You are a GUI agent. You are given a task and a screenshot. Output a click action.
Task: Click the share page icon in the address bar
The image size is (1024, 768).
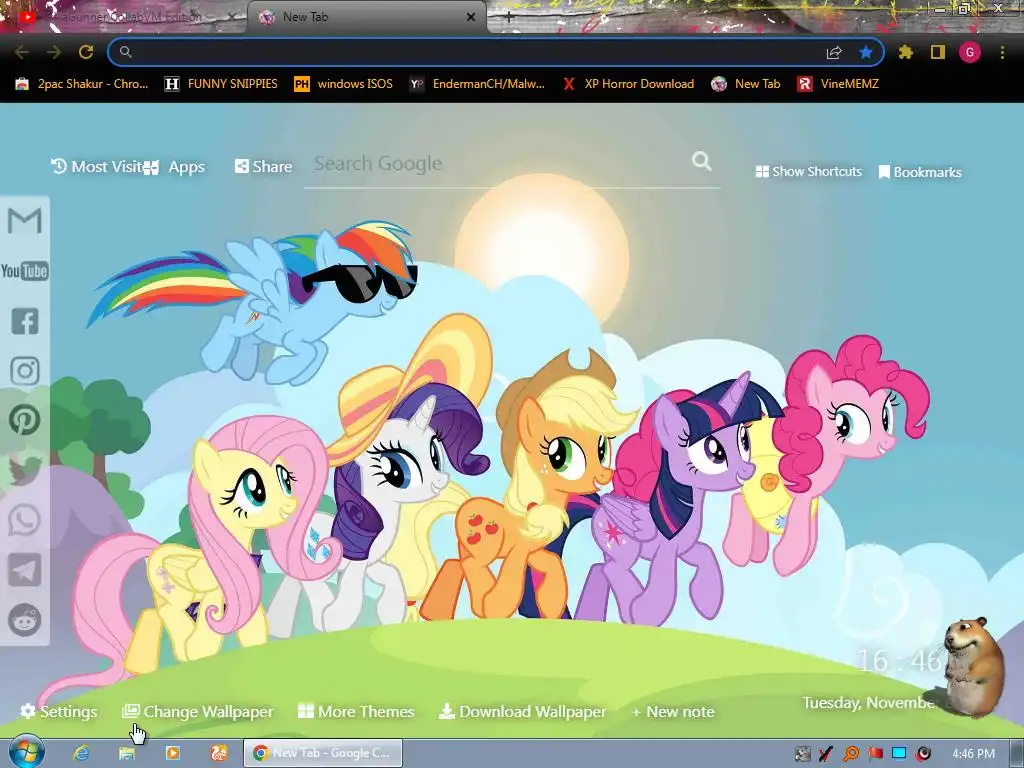tap(834, 52)
